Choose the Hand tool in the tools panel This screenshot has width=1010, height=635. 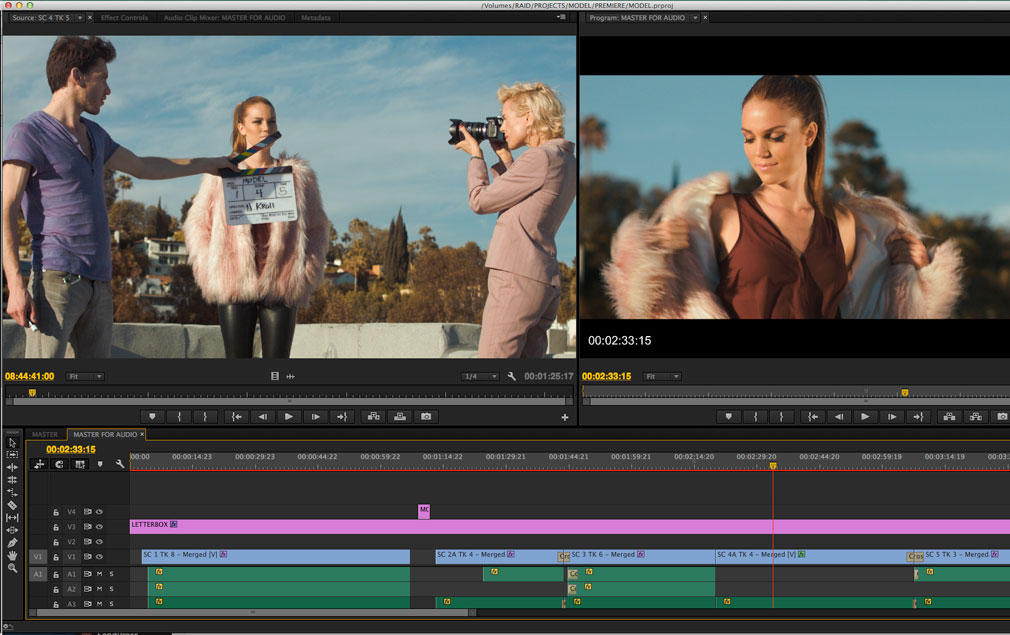12,555
